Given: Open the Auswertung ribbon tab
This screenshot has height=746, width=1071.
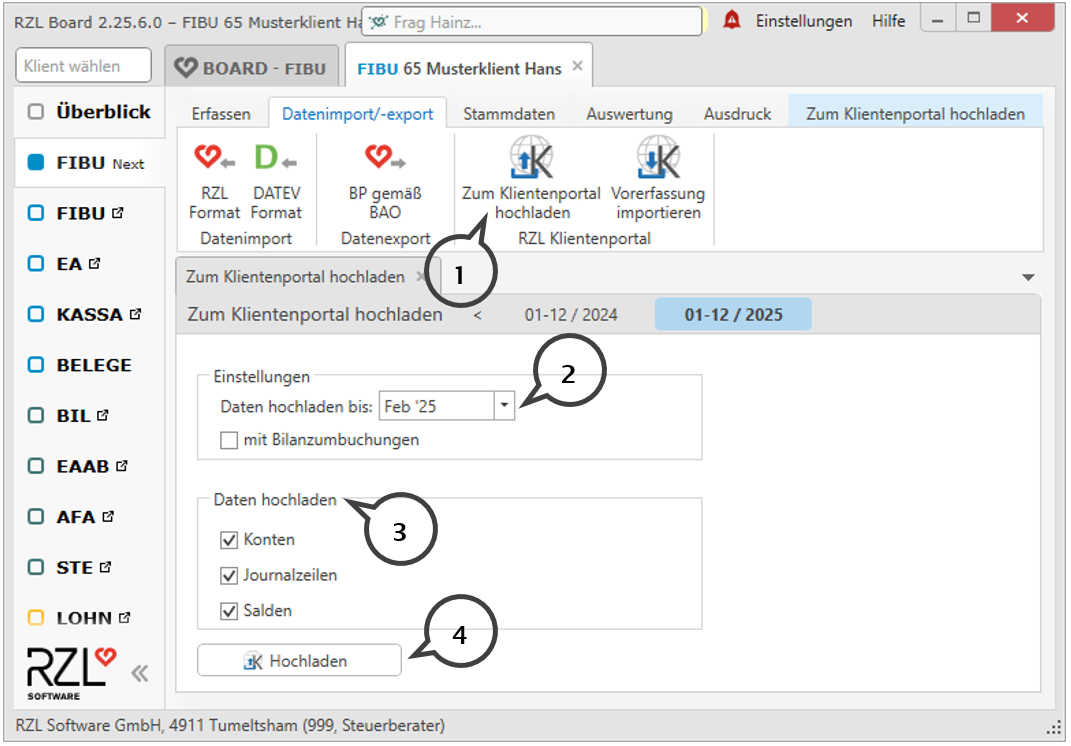Looking at the screenshot, I should [x=629, y=114].
